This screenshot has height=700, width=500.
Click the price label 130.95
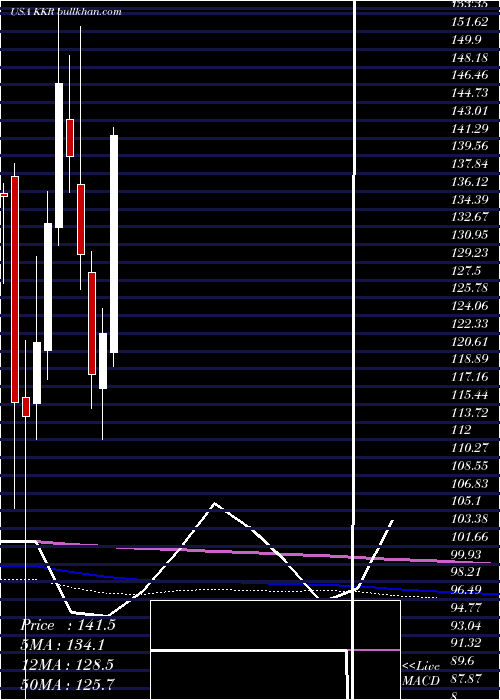click(470, 235)
